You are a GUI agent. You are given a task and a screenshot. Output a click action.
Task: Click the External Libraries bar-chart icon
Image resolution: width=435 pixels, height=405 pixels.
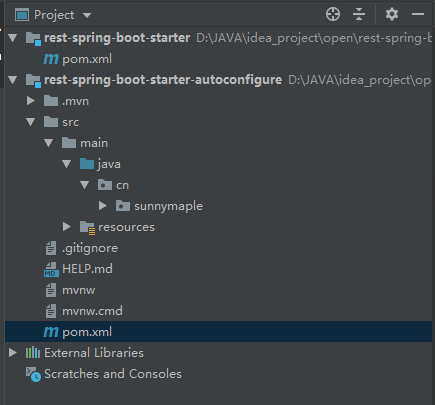33,353
